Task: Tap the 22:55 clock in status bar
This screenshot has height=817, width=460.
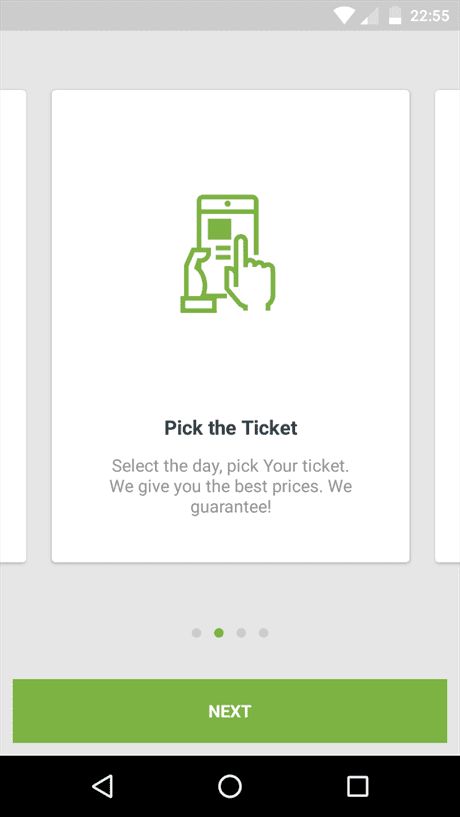Action: (x=429, y=16)
